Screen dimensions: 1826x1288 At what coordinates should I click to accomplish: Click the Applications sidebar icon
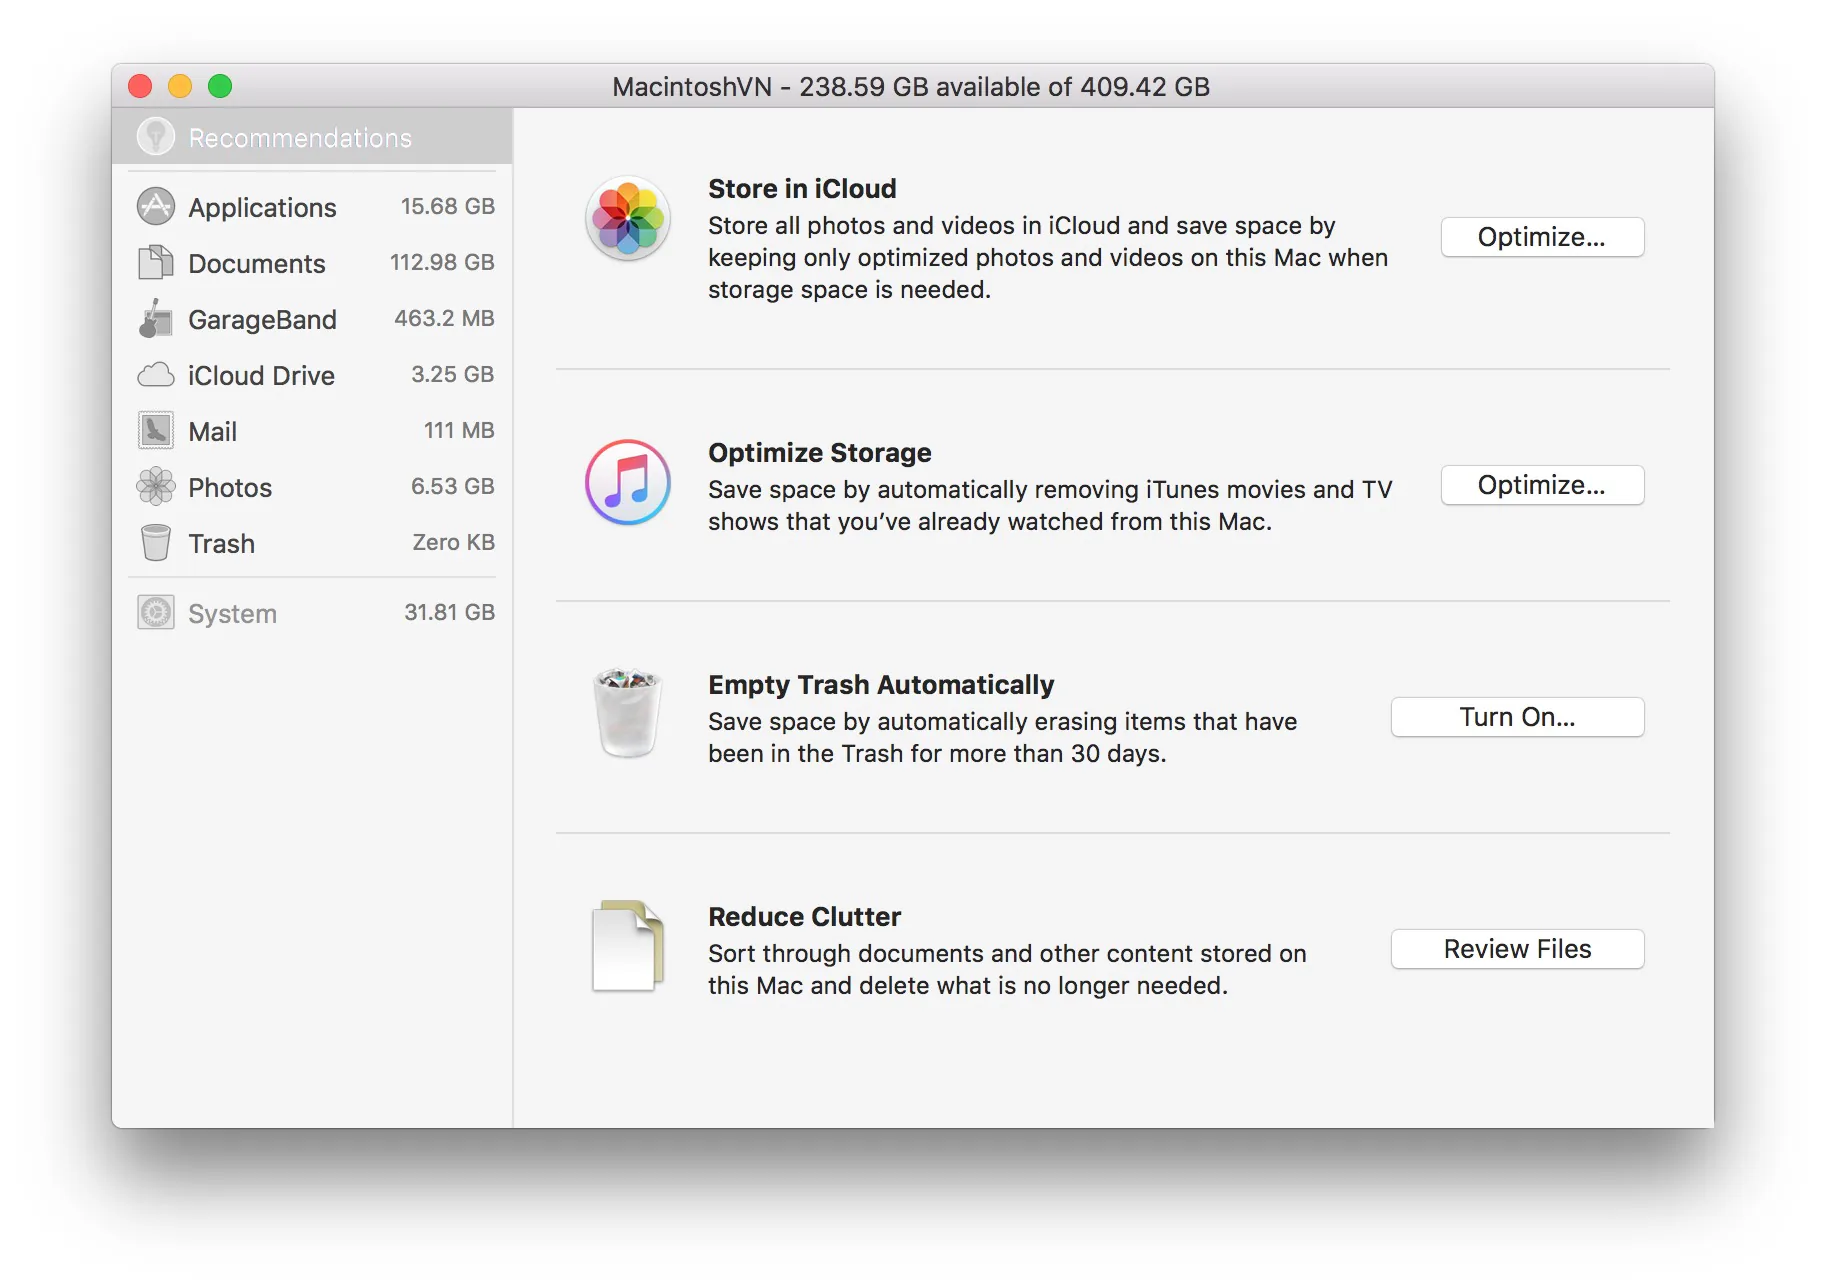[156, 206]
